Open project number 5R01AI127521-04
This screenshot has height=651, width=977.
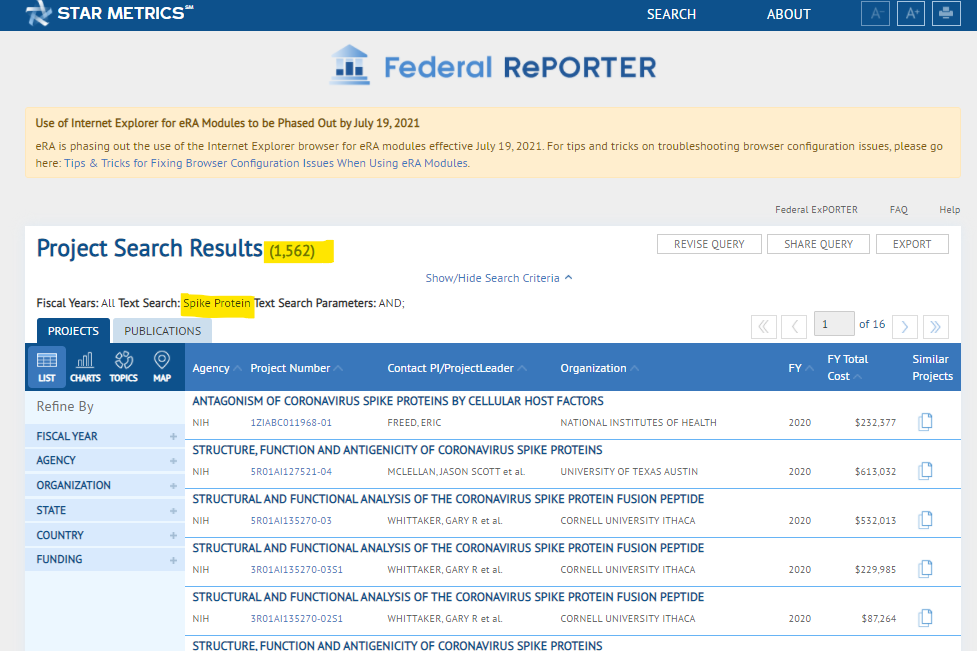tap(291, 472)
